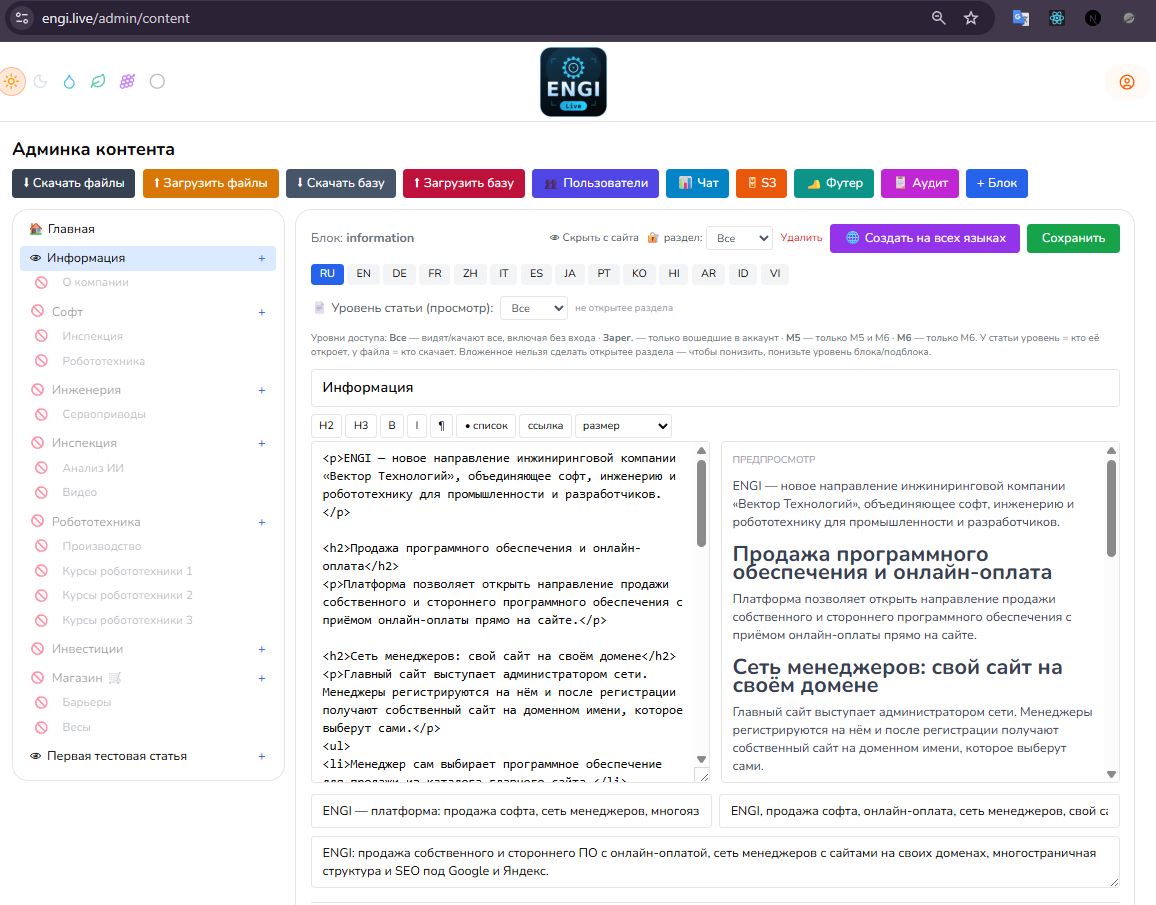The image size is (1156, 905).
Task: Add subitem to Инспекция with plus
Action: 262,444
